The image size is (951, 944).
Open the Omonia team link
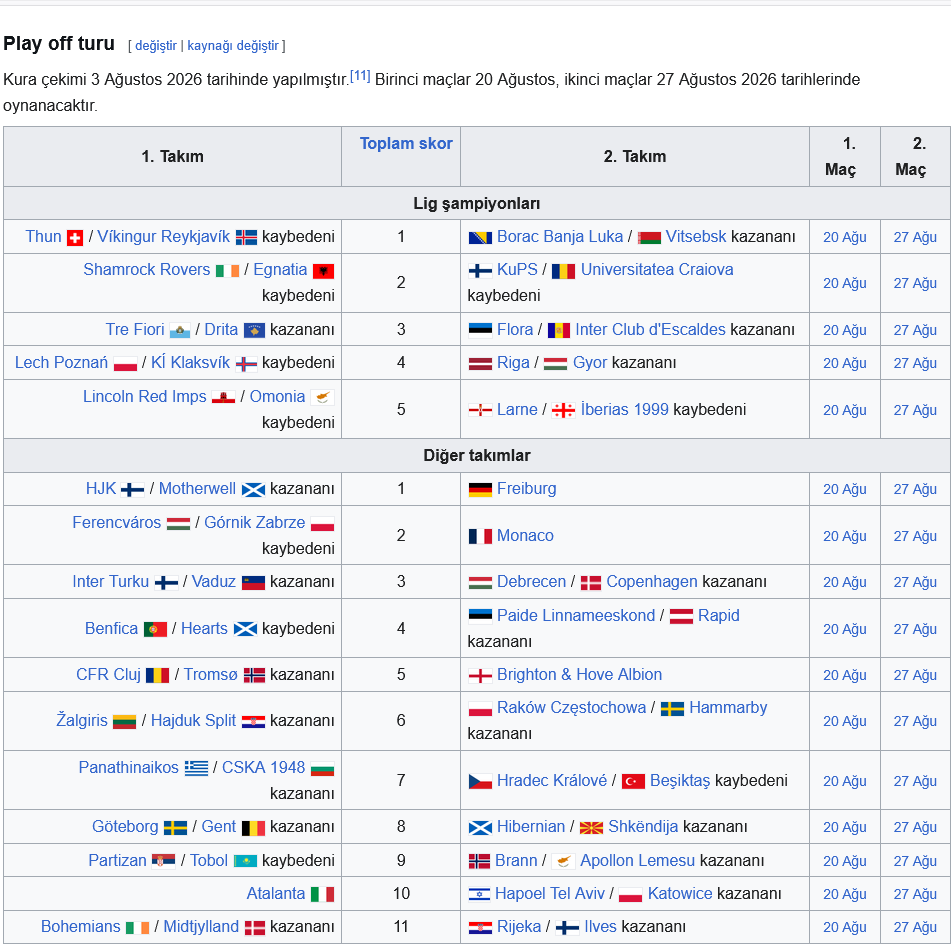point(277,396)
